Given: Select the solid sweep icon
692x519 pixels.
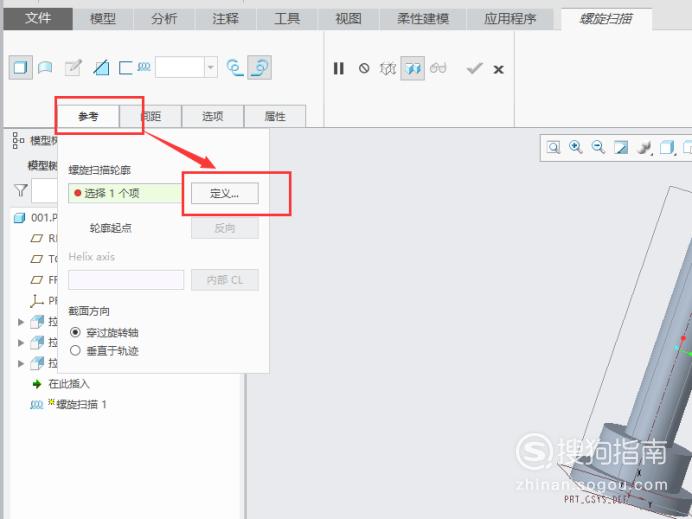Looking at the screenshot, I should (21, 68).
